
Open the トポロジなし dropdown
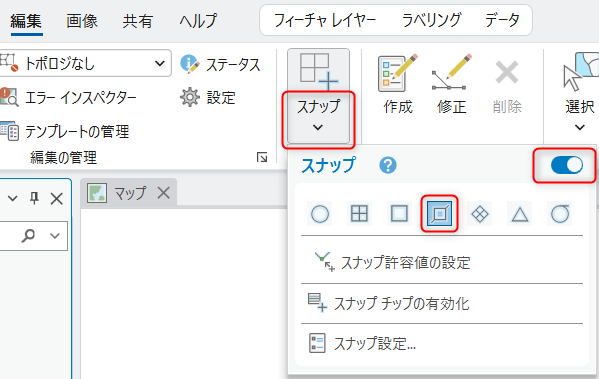(85, 63)
